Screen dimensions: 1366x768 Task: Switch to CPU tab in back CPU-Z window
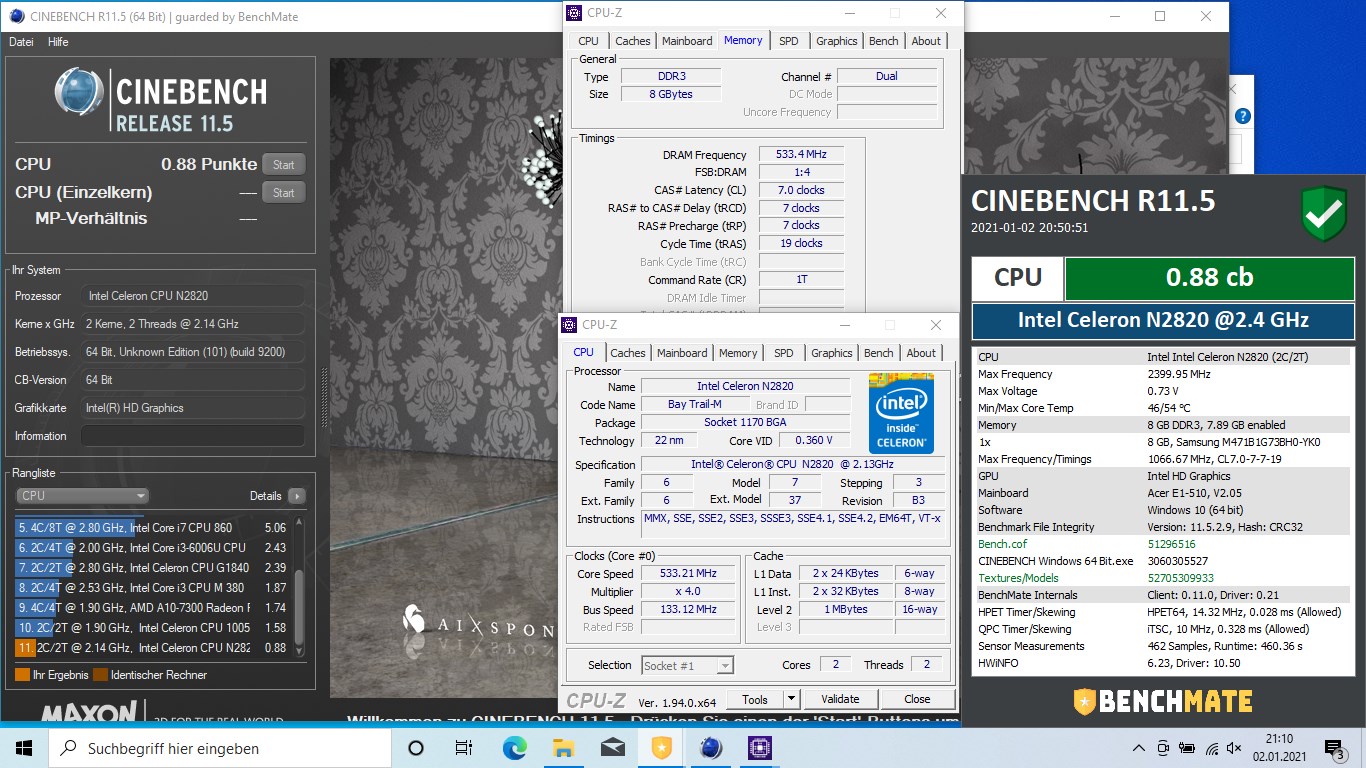pos(589,41)
